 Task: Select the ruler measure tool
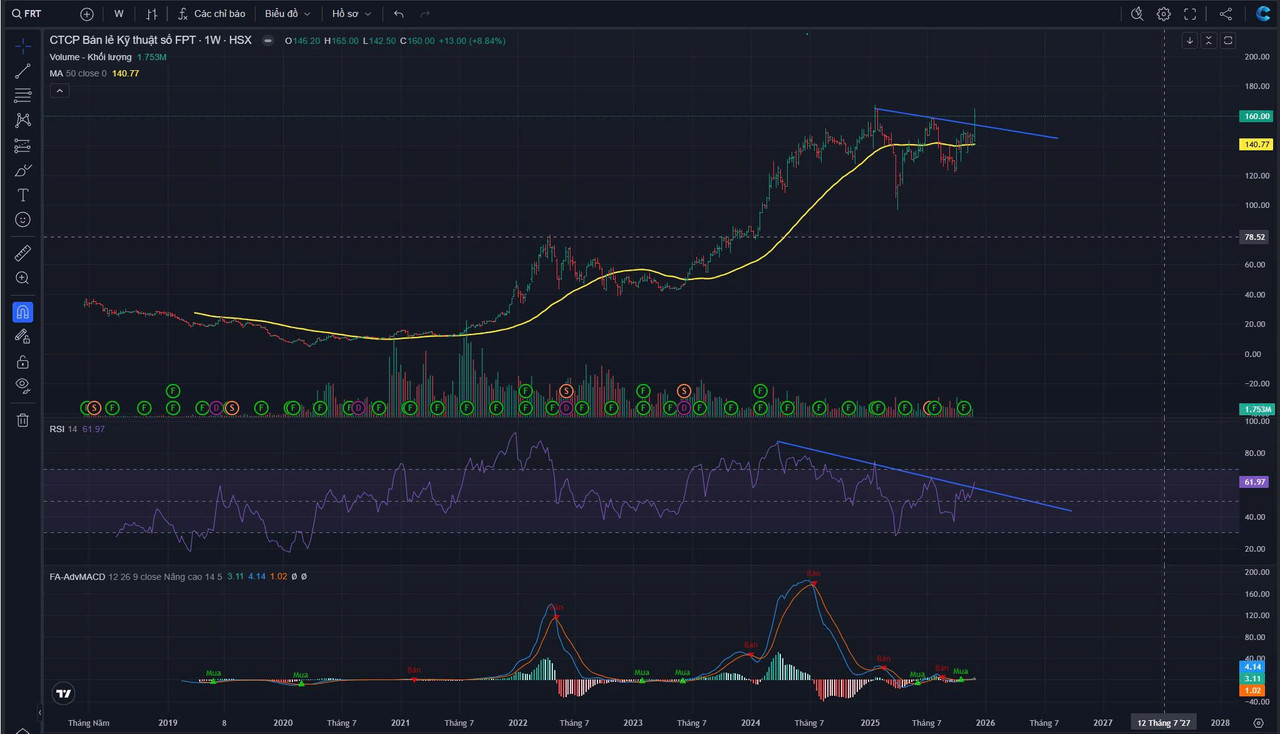click(x=22, y=253)
